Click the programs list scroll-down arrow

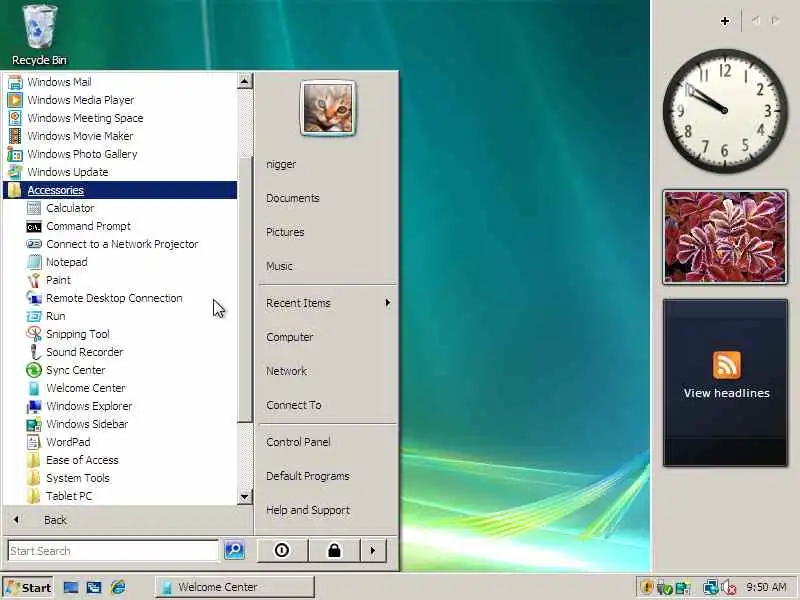(245, 496)
